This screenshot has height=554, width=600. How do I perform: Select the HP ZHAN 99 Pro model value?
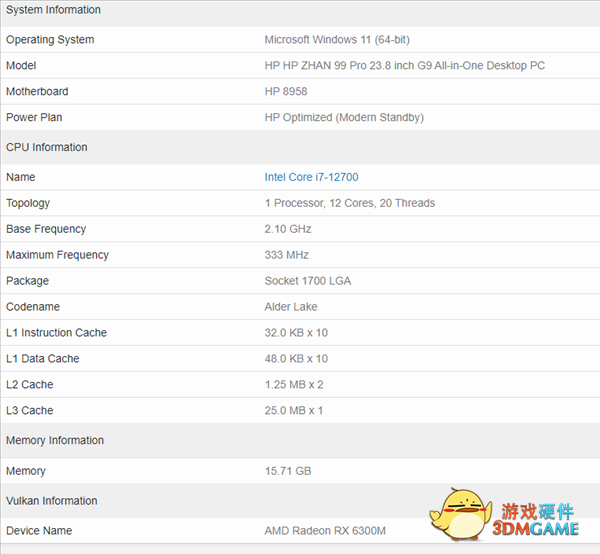click(405, 66)
